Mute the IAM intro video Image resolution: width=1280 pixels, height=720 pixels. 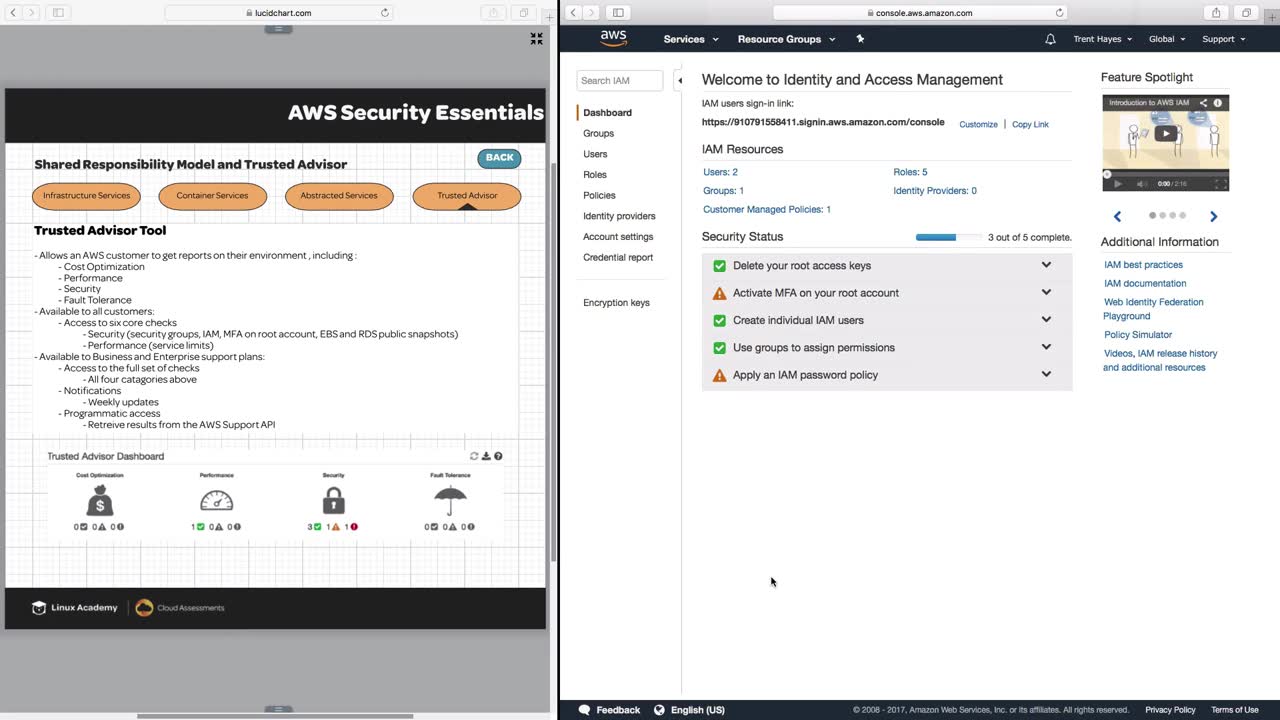[x=1141, y=184]
